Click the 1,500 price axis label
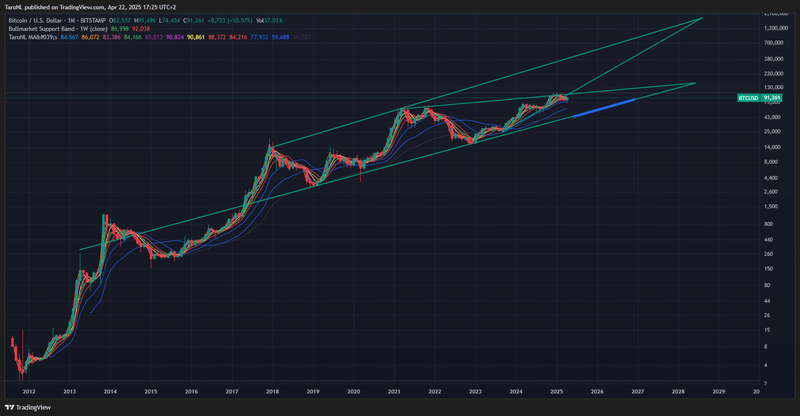This screenshot has height=416, width=800. pyautogui.click(x=771, y=207)
